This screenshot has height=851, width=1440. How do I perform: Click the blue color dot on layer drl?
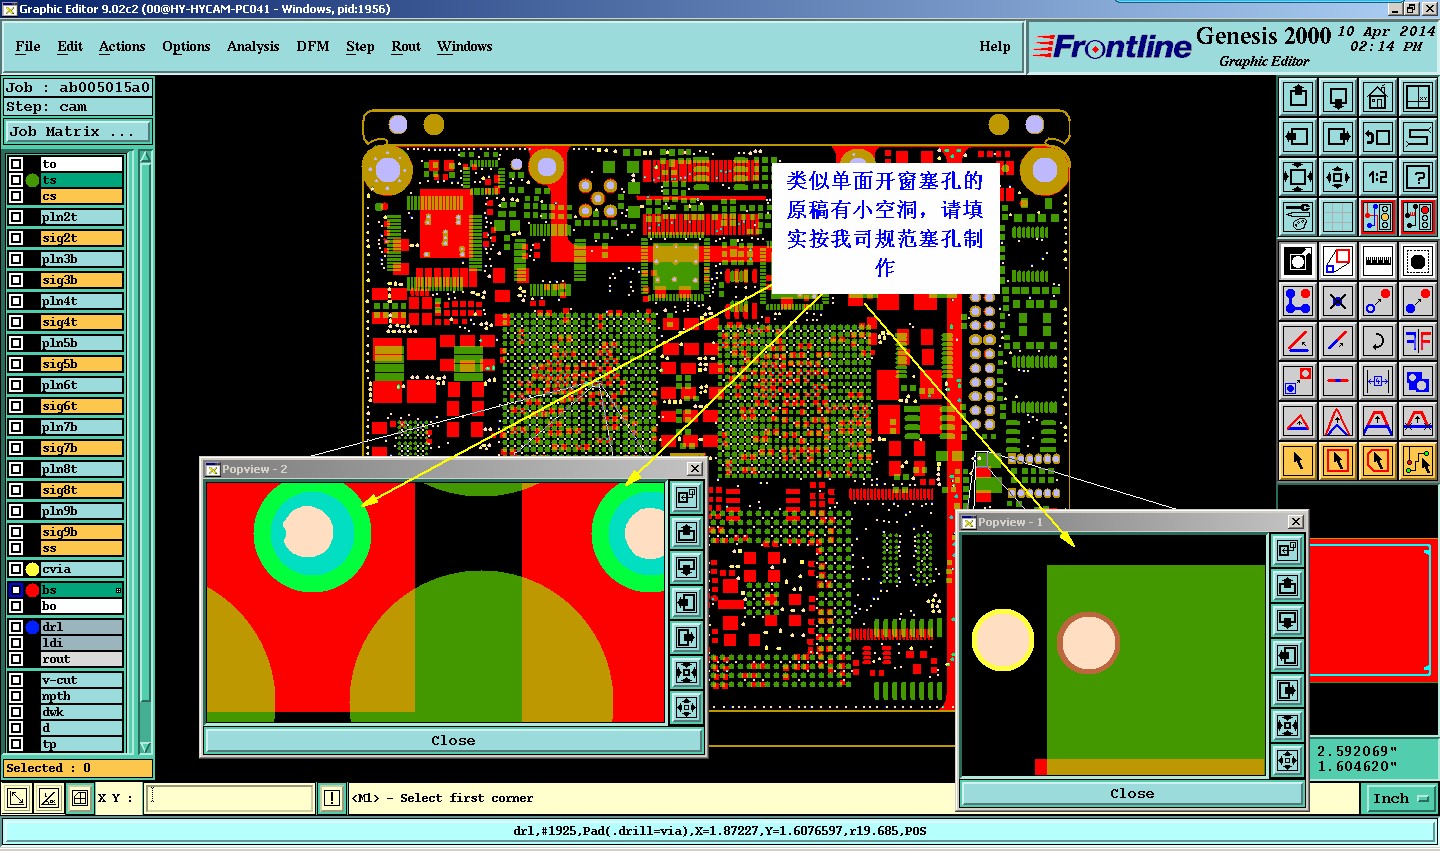pyautogui.click(x=32, y=627)
